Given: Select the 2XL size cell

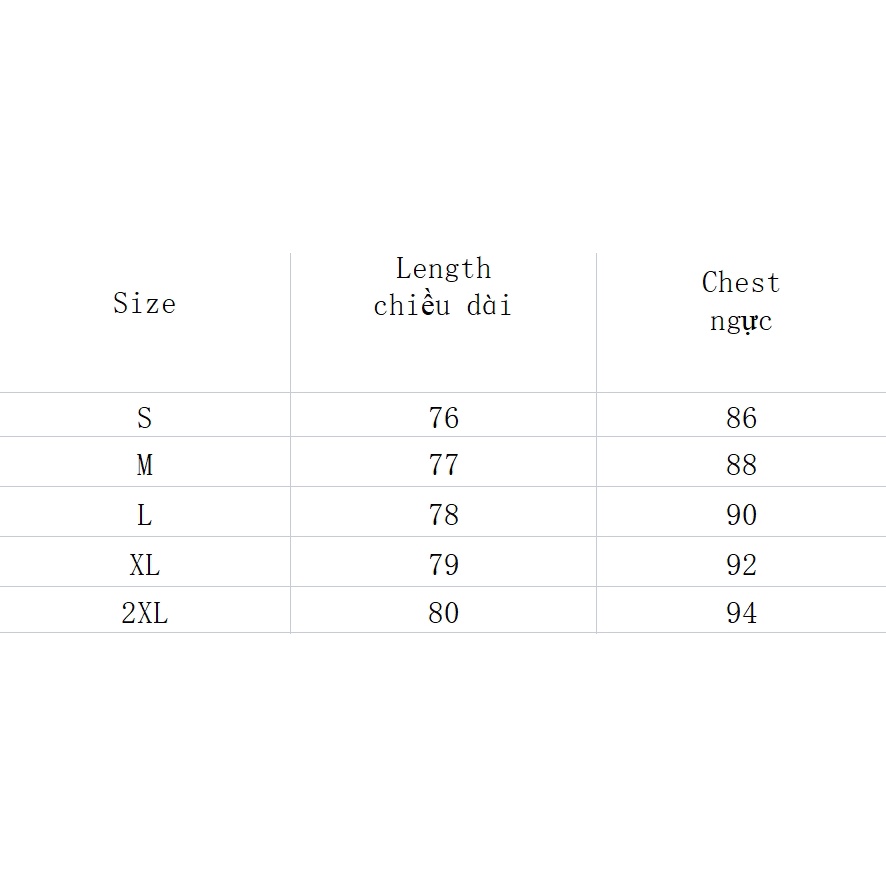Looking at the screenshot, I should [145, 610].
